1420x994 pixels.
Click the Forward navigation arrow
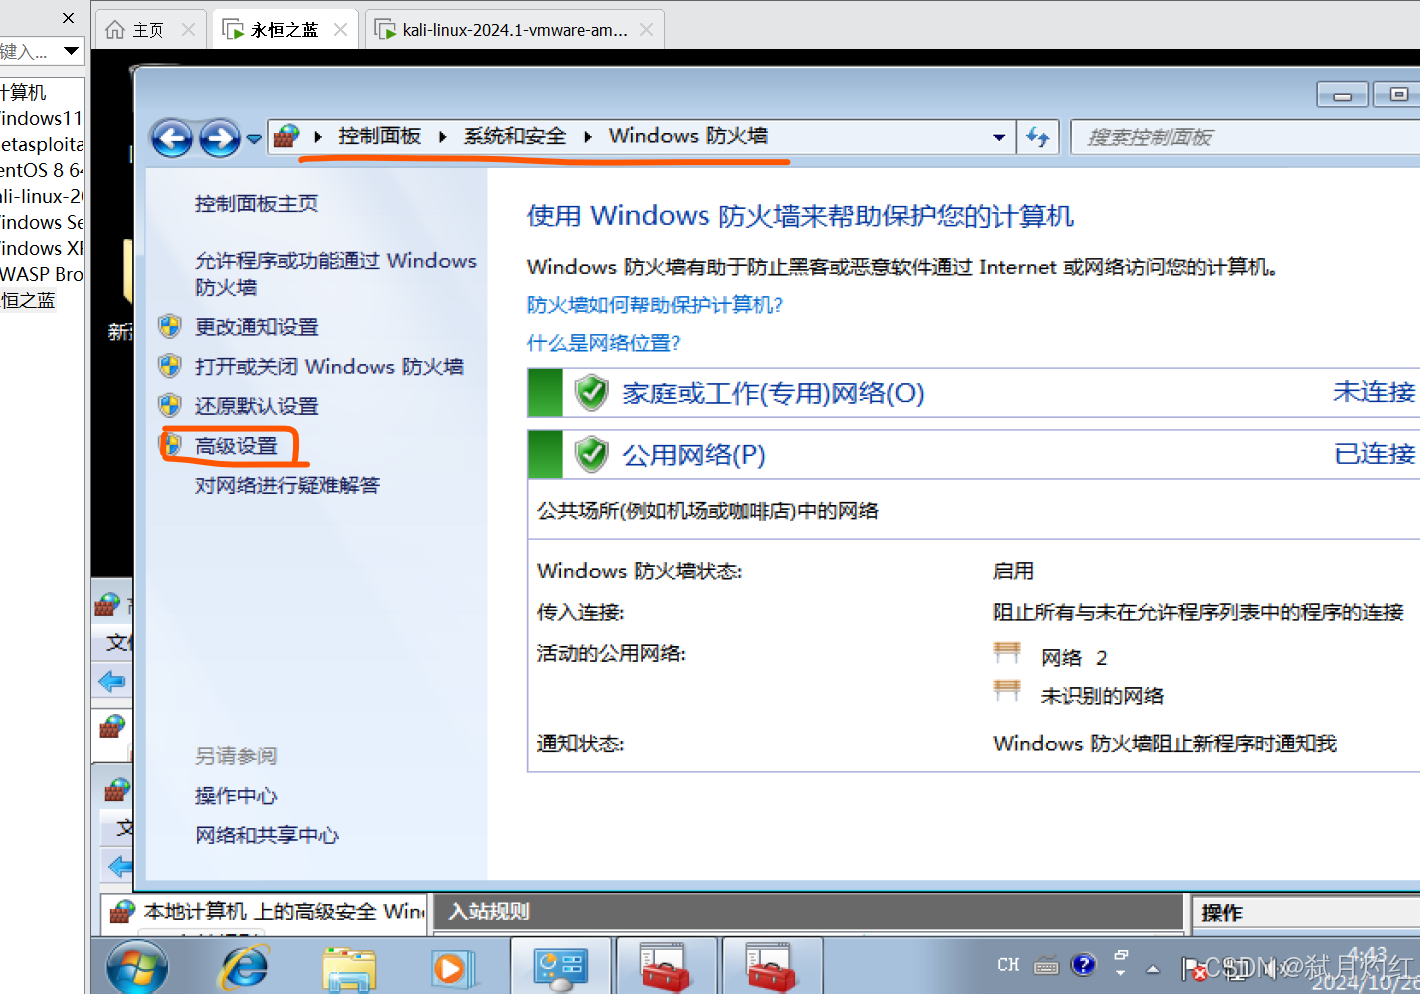(219, 138)
